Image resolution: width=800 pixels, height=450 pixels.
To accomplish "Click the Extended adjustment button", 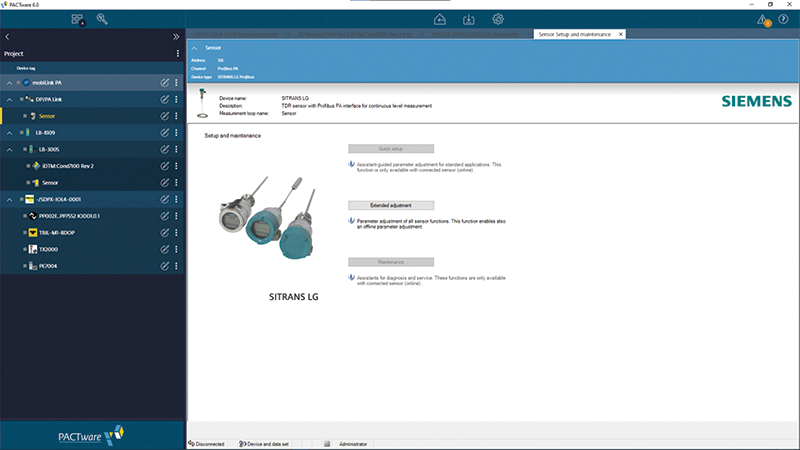I will (x=391, y=205).
